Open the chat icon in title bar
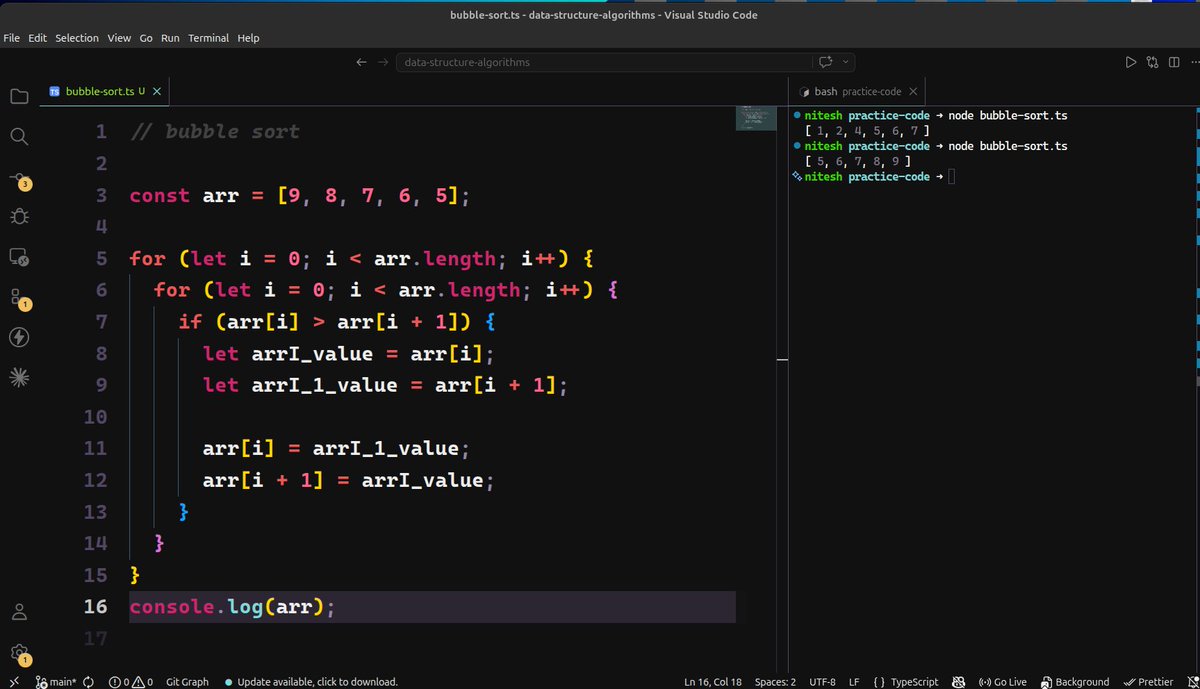The width and height of the screenshot is (1200, 689). [x=826, y=62]
